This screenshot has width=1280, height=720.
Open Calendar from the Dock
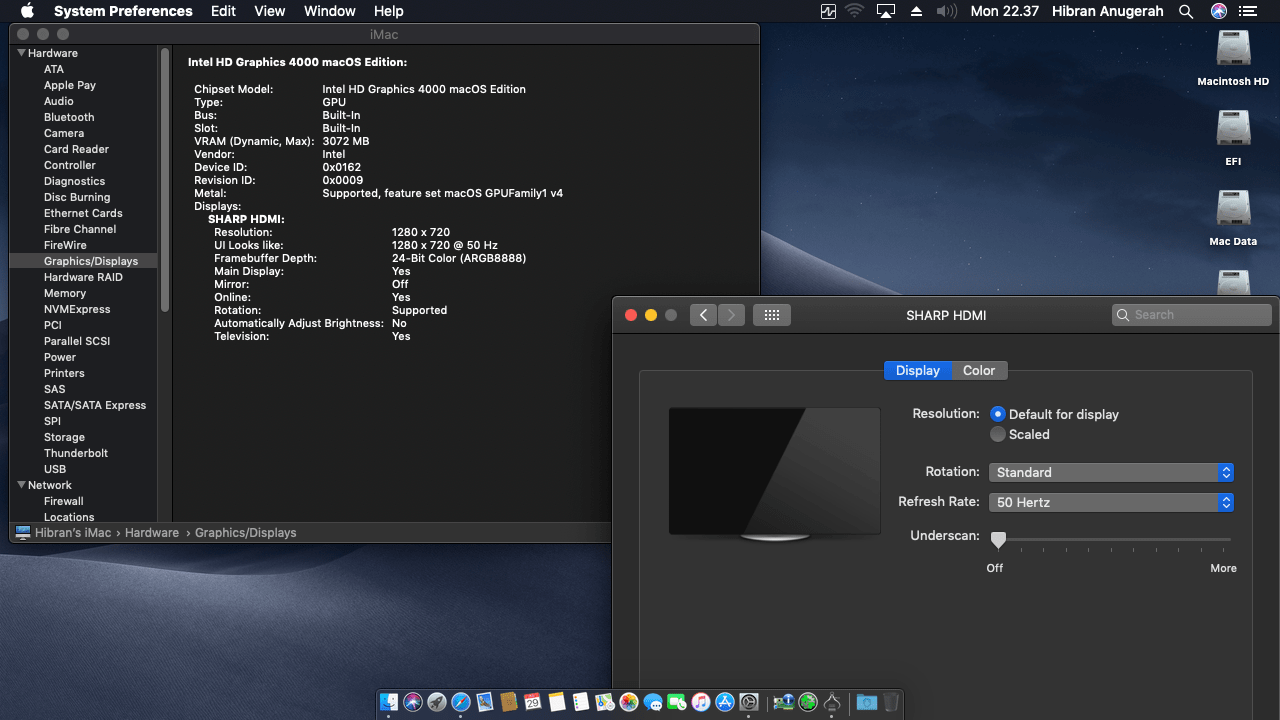(533, 703)
